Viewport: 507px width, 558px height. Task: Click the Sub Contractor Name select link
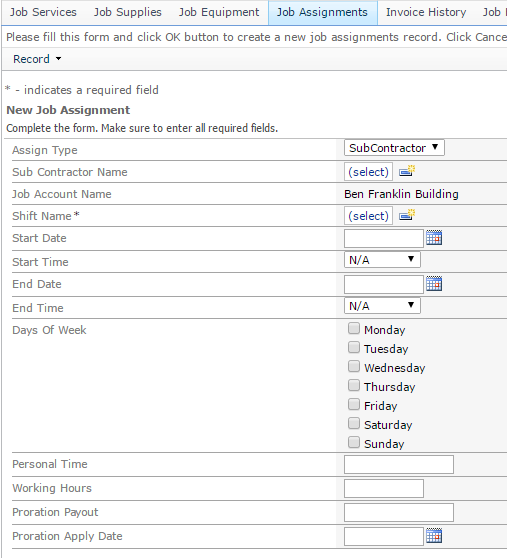368,172
